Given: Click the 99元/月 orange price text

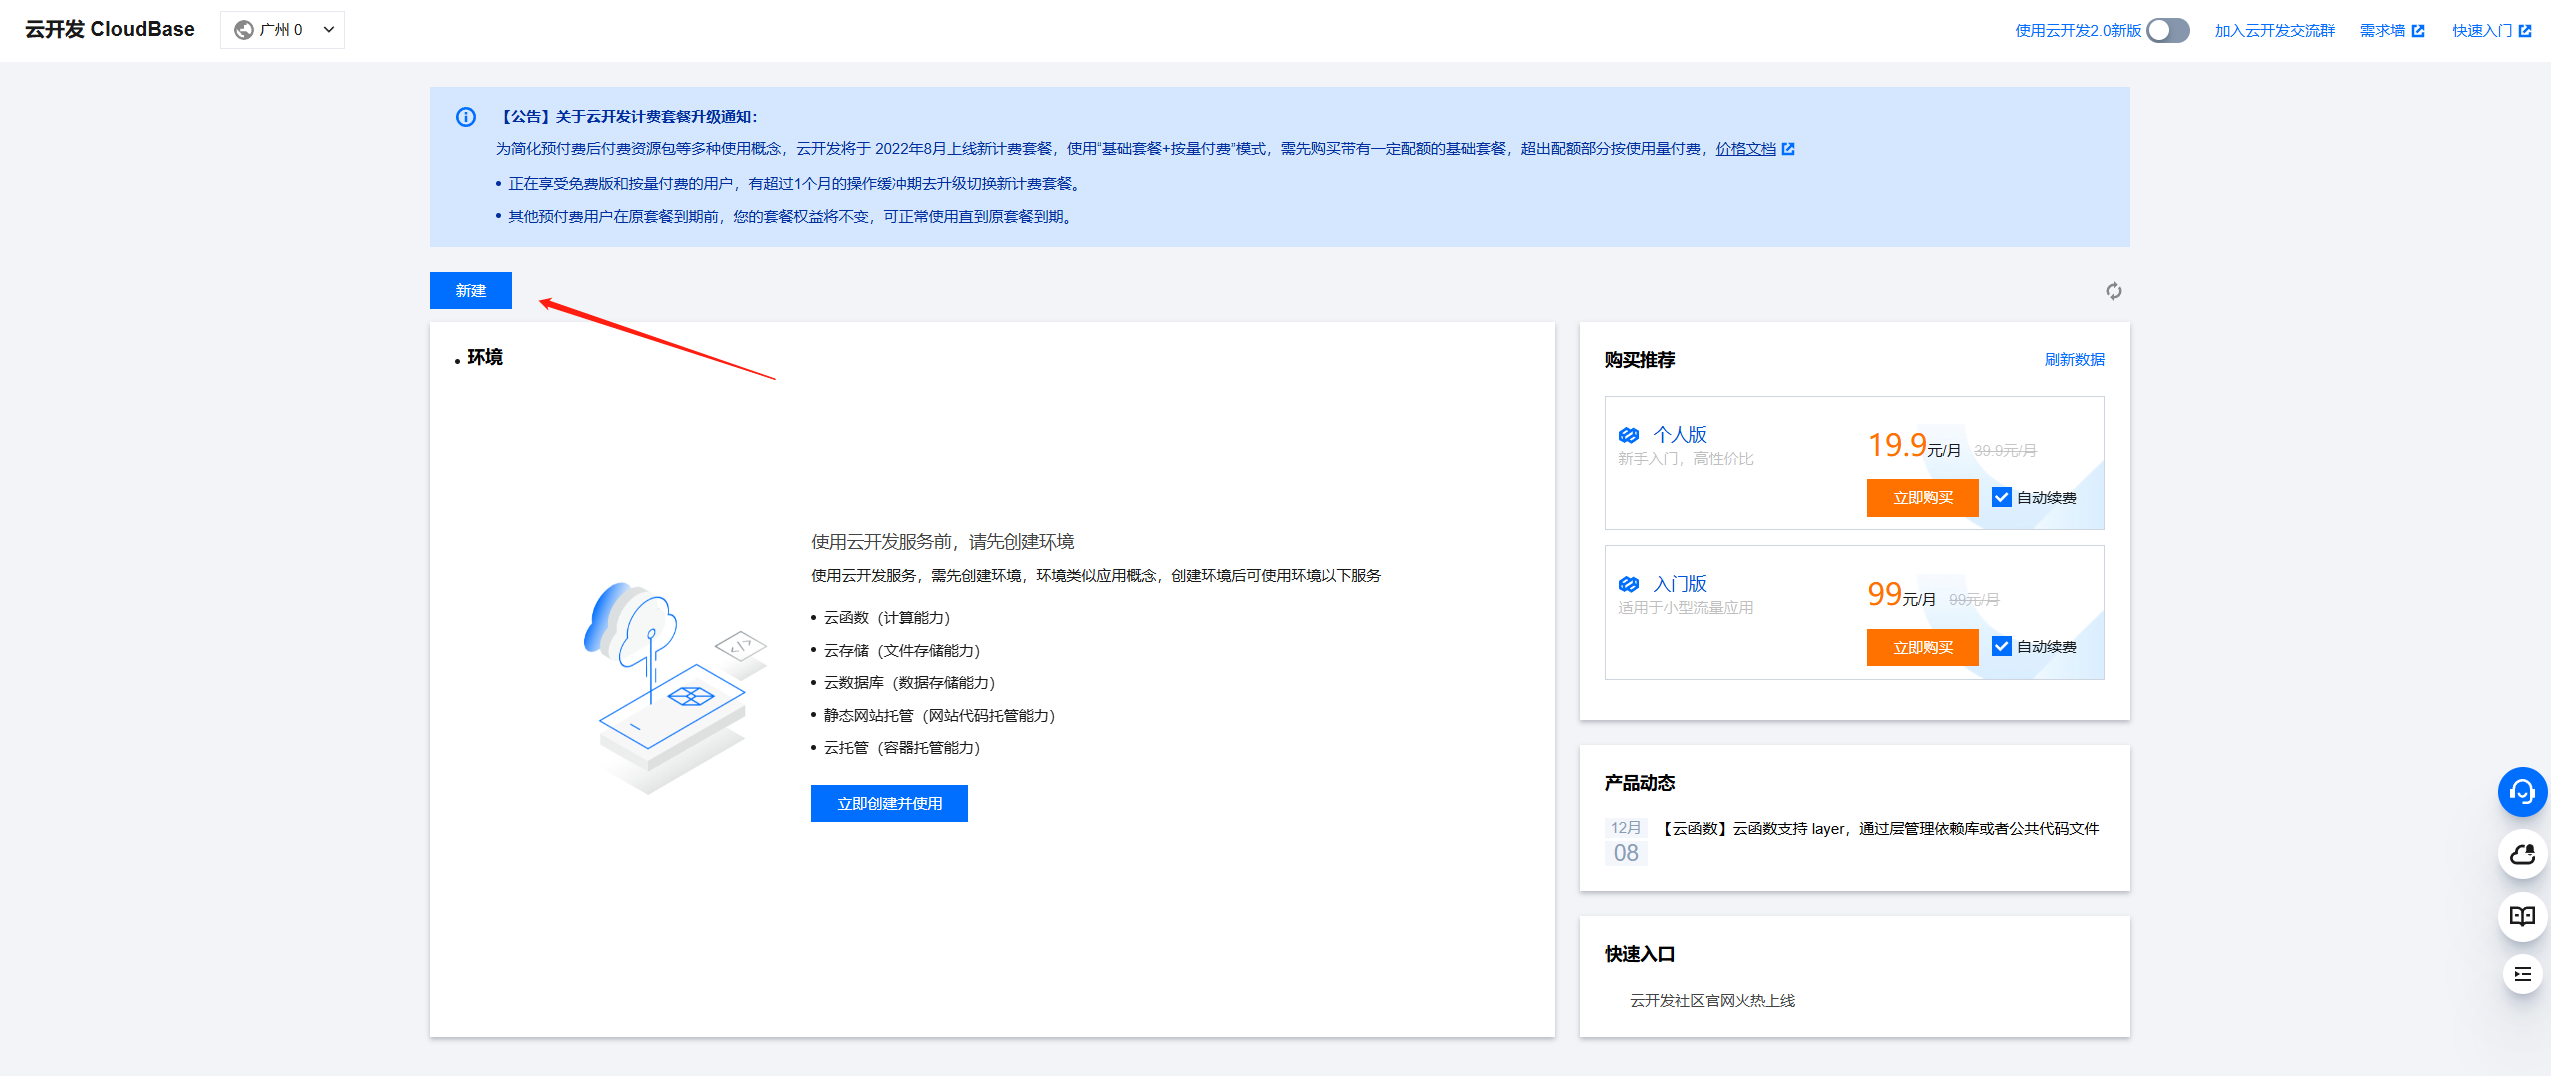Looking at the screenshot, I should [1901, 595].
